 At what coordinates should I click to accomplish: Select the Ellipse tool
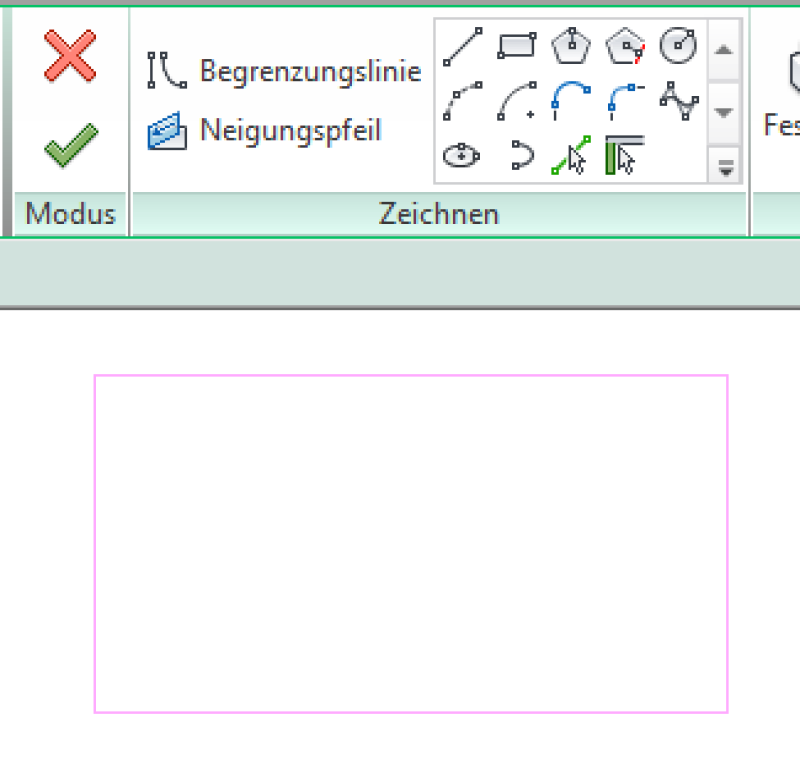pos(462,155)
